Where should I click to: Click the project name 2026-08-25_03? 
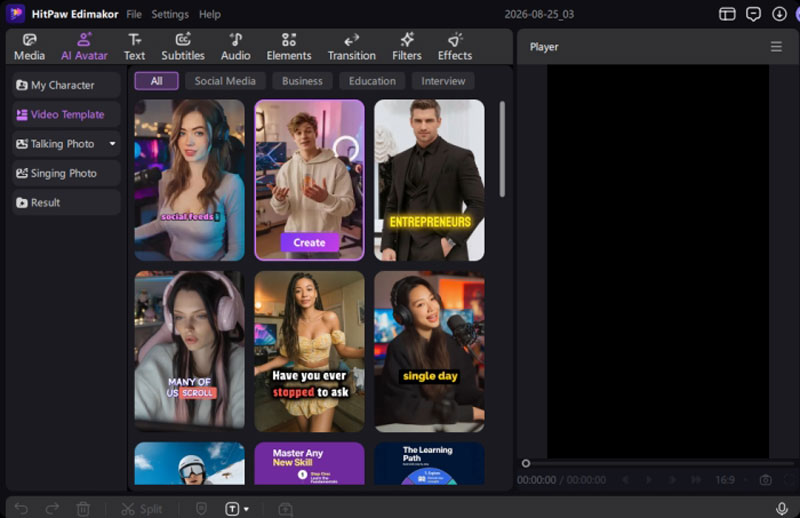pyautogui.click(x=539, y=14)
